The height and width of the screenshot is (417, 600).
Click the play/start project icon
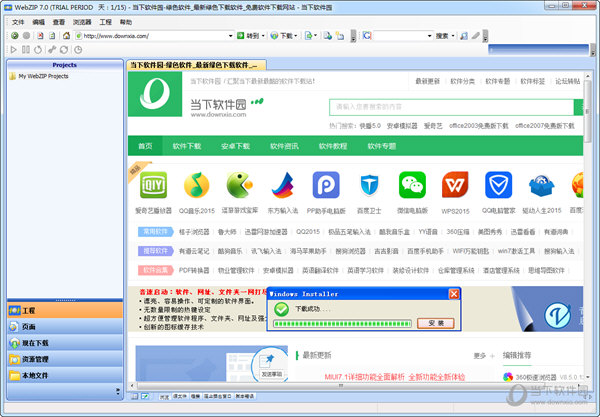14,50
